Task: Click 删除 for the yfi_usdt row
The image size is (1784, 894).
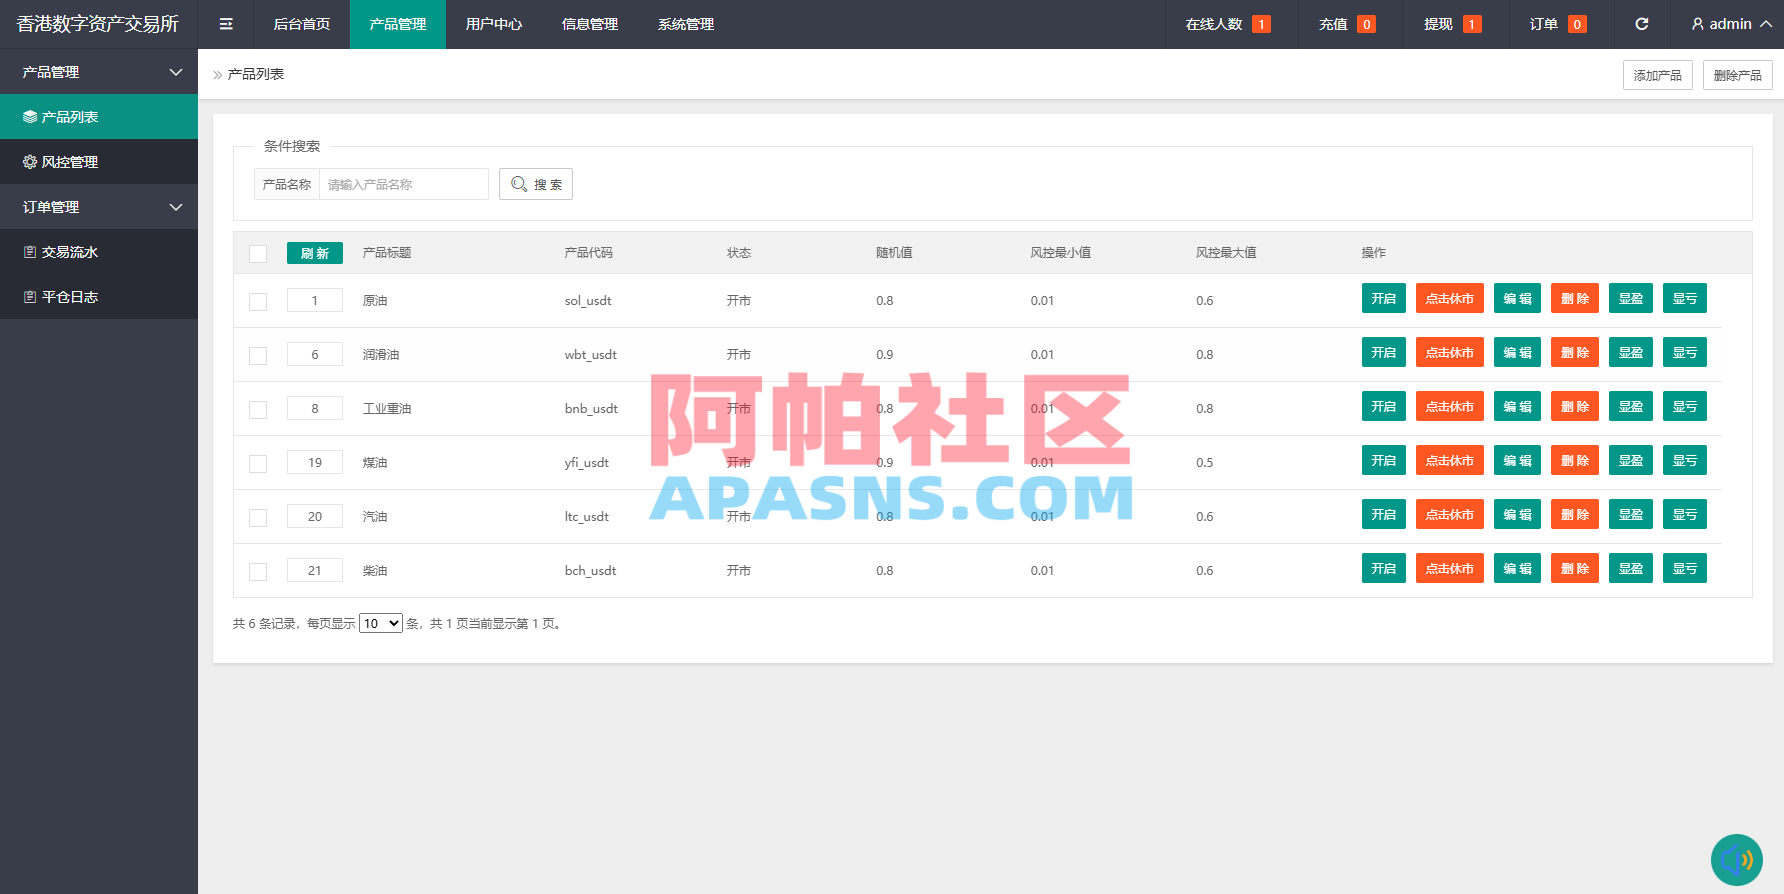Action: point(1575,460)
